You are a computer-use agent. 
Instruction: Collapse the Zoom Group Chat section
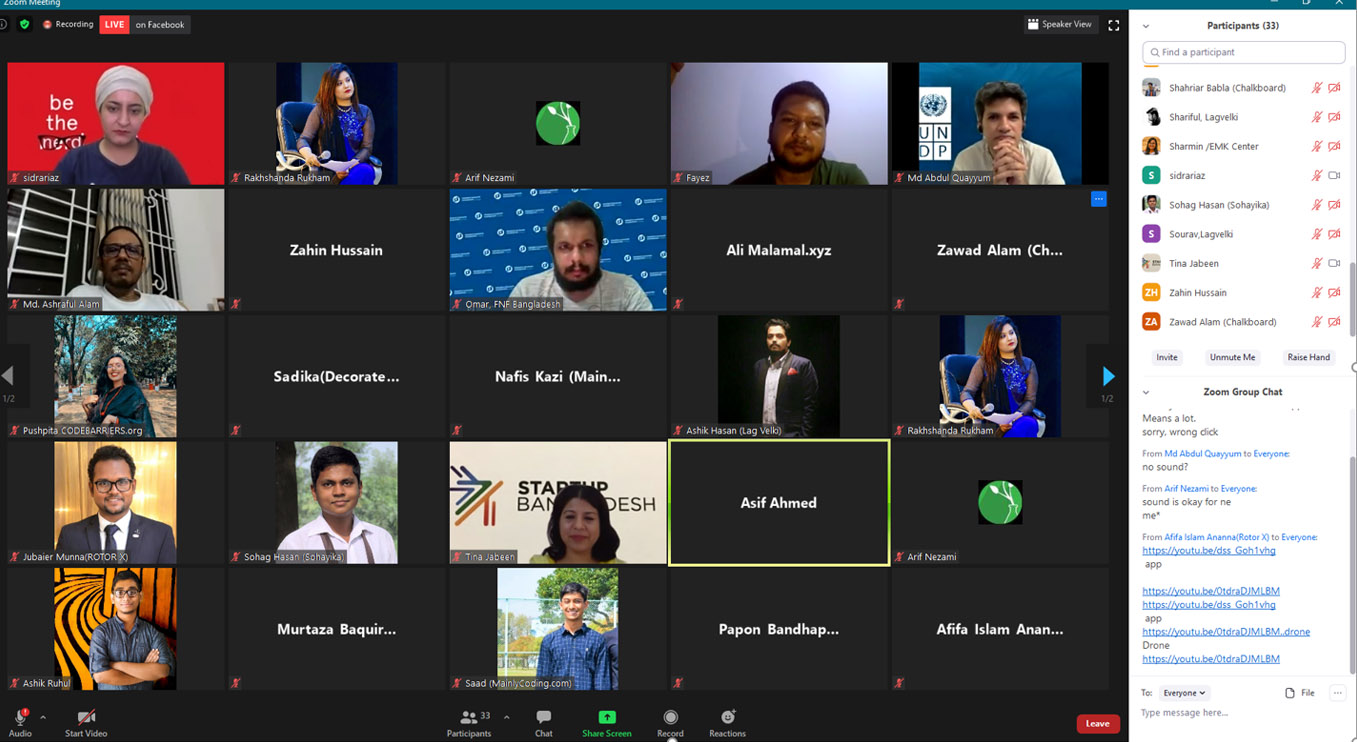tap(1146, 392)
